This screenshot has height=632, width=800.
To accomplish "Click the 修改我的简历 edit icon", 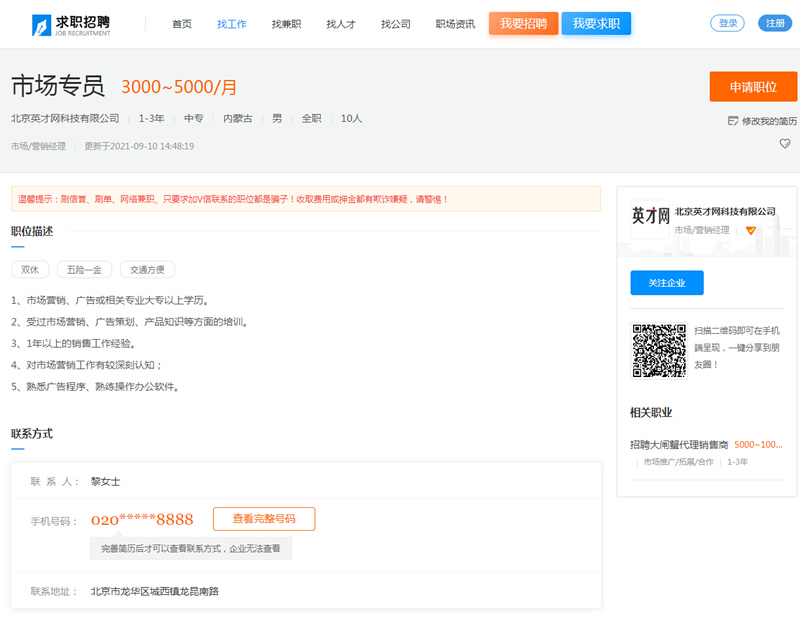I will click(x=733, y=121).
